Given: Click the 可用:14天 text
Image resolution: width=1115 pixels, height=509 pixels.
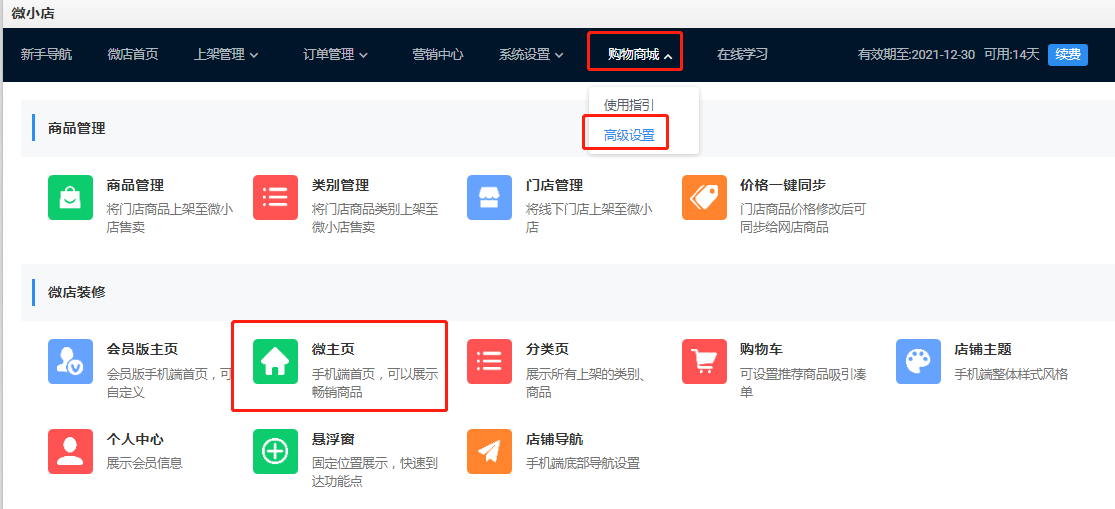Looking at the screenshot, I should pos(1011,54).
